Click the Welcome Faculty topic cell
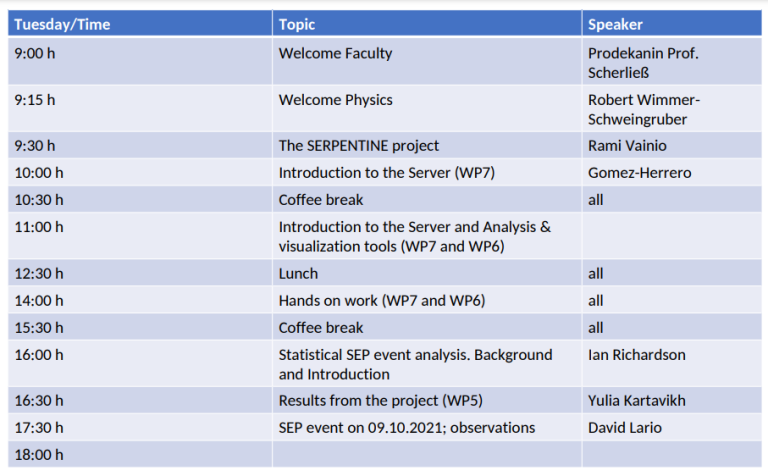Image resolution: width=768 pixels, height=476 pixels. 427,61
